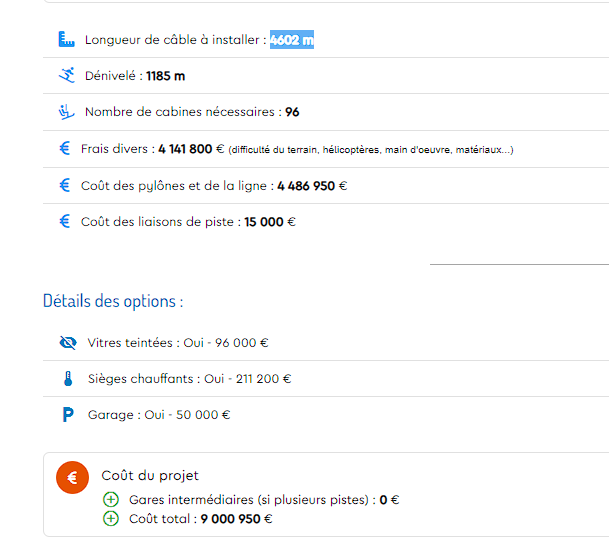Click the thermometer icon for Sièges chauffants
Image resolution: width=609 pixels, height=548 pixels.
pyautogui.click(x=68, y=379)
